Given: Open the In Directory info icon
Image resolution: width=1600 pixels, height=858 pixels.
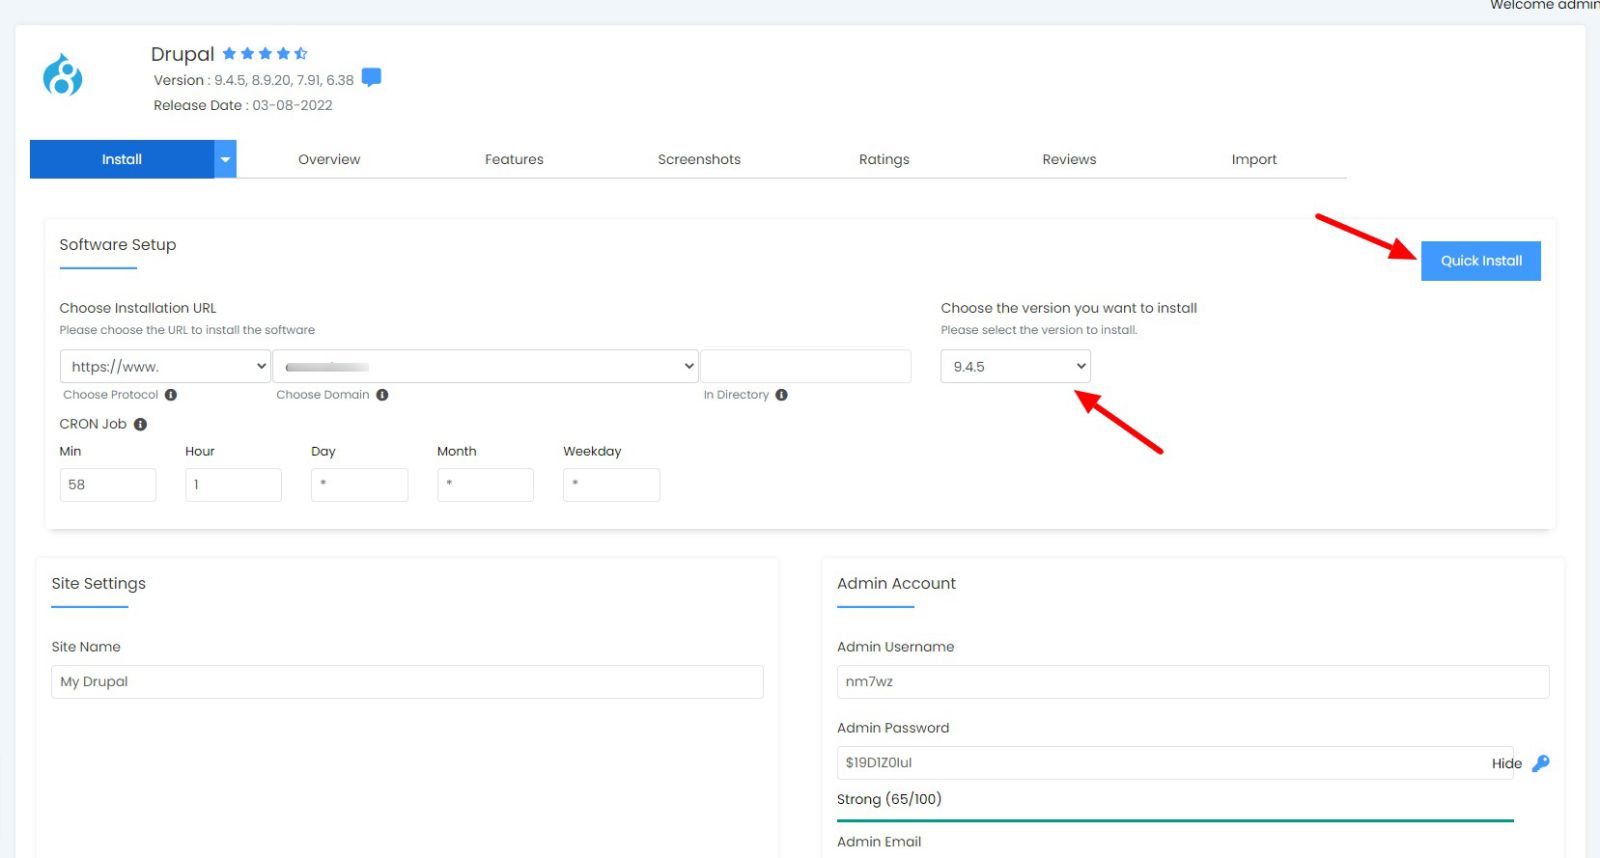Looking at the screenshot, I should 781,395.
